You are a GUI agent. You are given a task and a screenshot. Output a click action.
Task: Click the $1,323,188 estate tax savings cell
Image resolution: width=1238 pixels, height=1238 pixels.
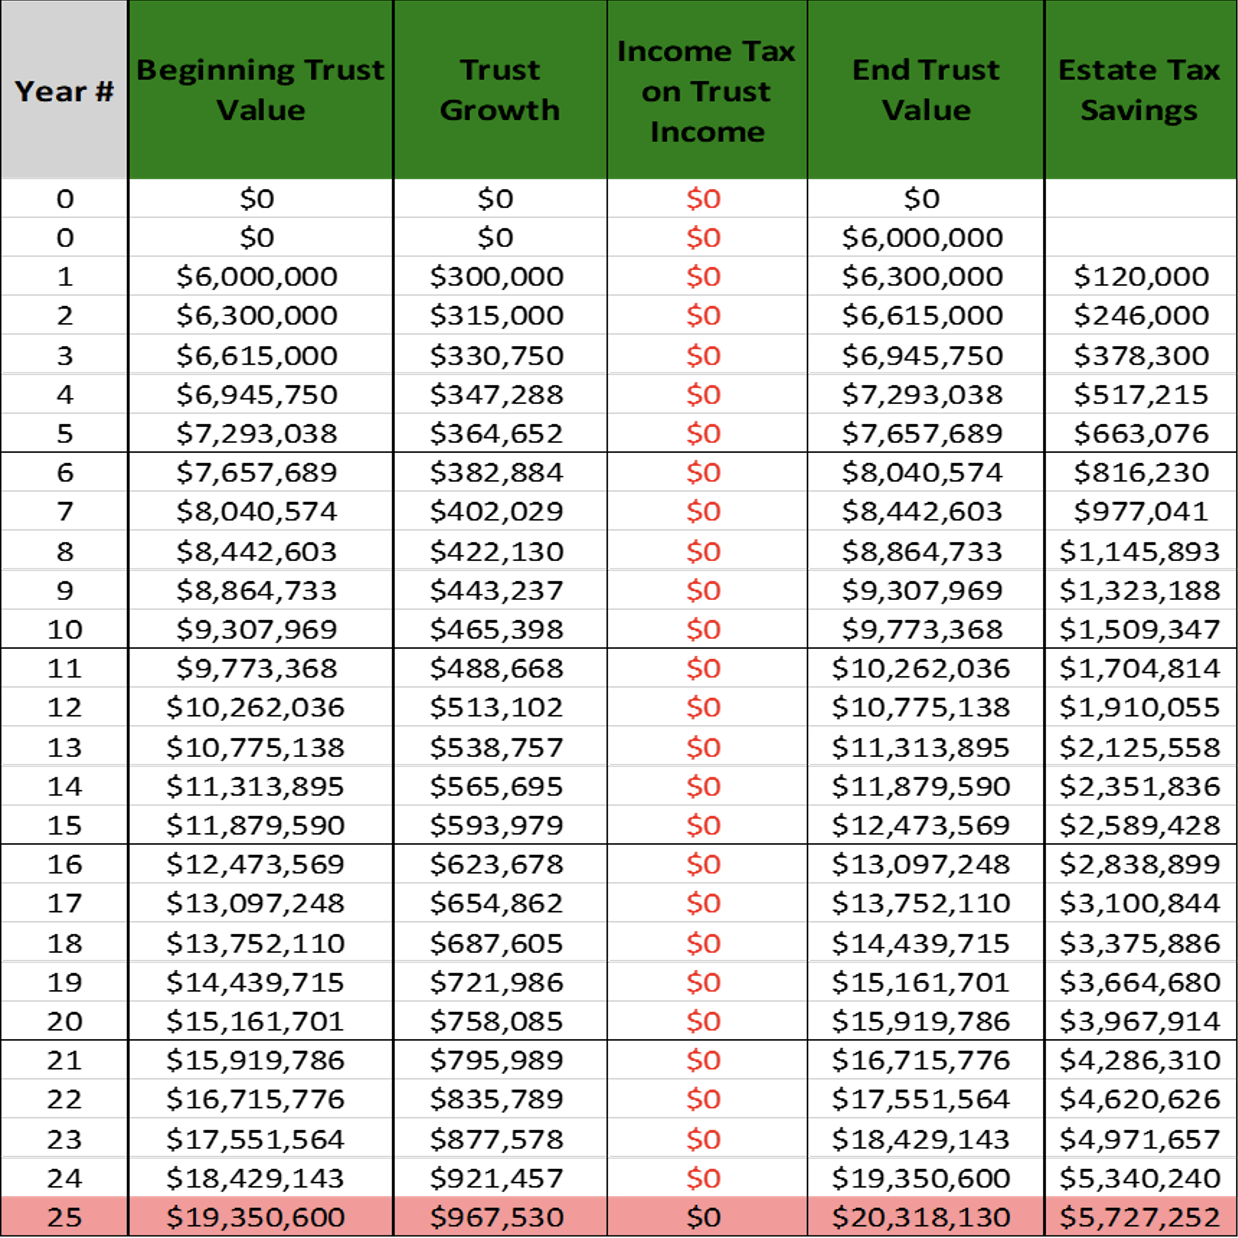1141,590
